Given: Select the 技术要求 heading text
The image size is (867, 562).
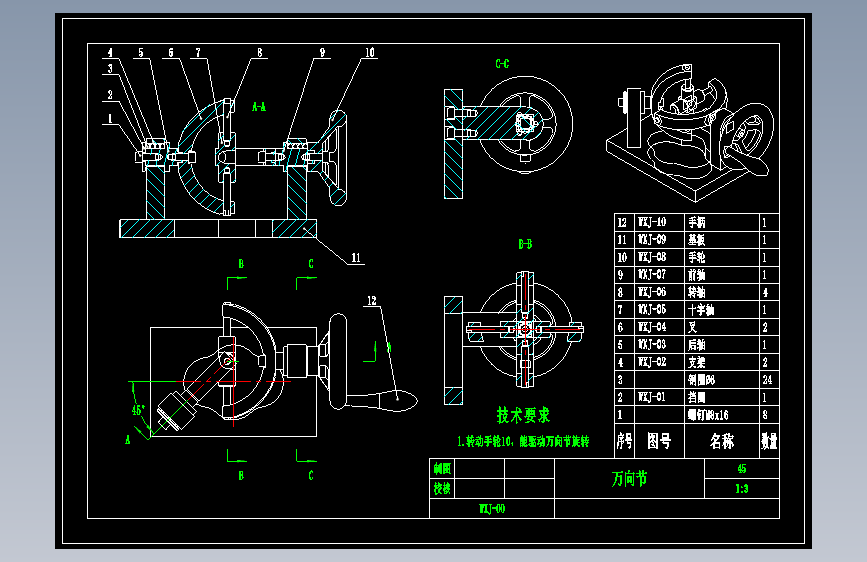Looking at the screenshot, I should click(523, 415).
